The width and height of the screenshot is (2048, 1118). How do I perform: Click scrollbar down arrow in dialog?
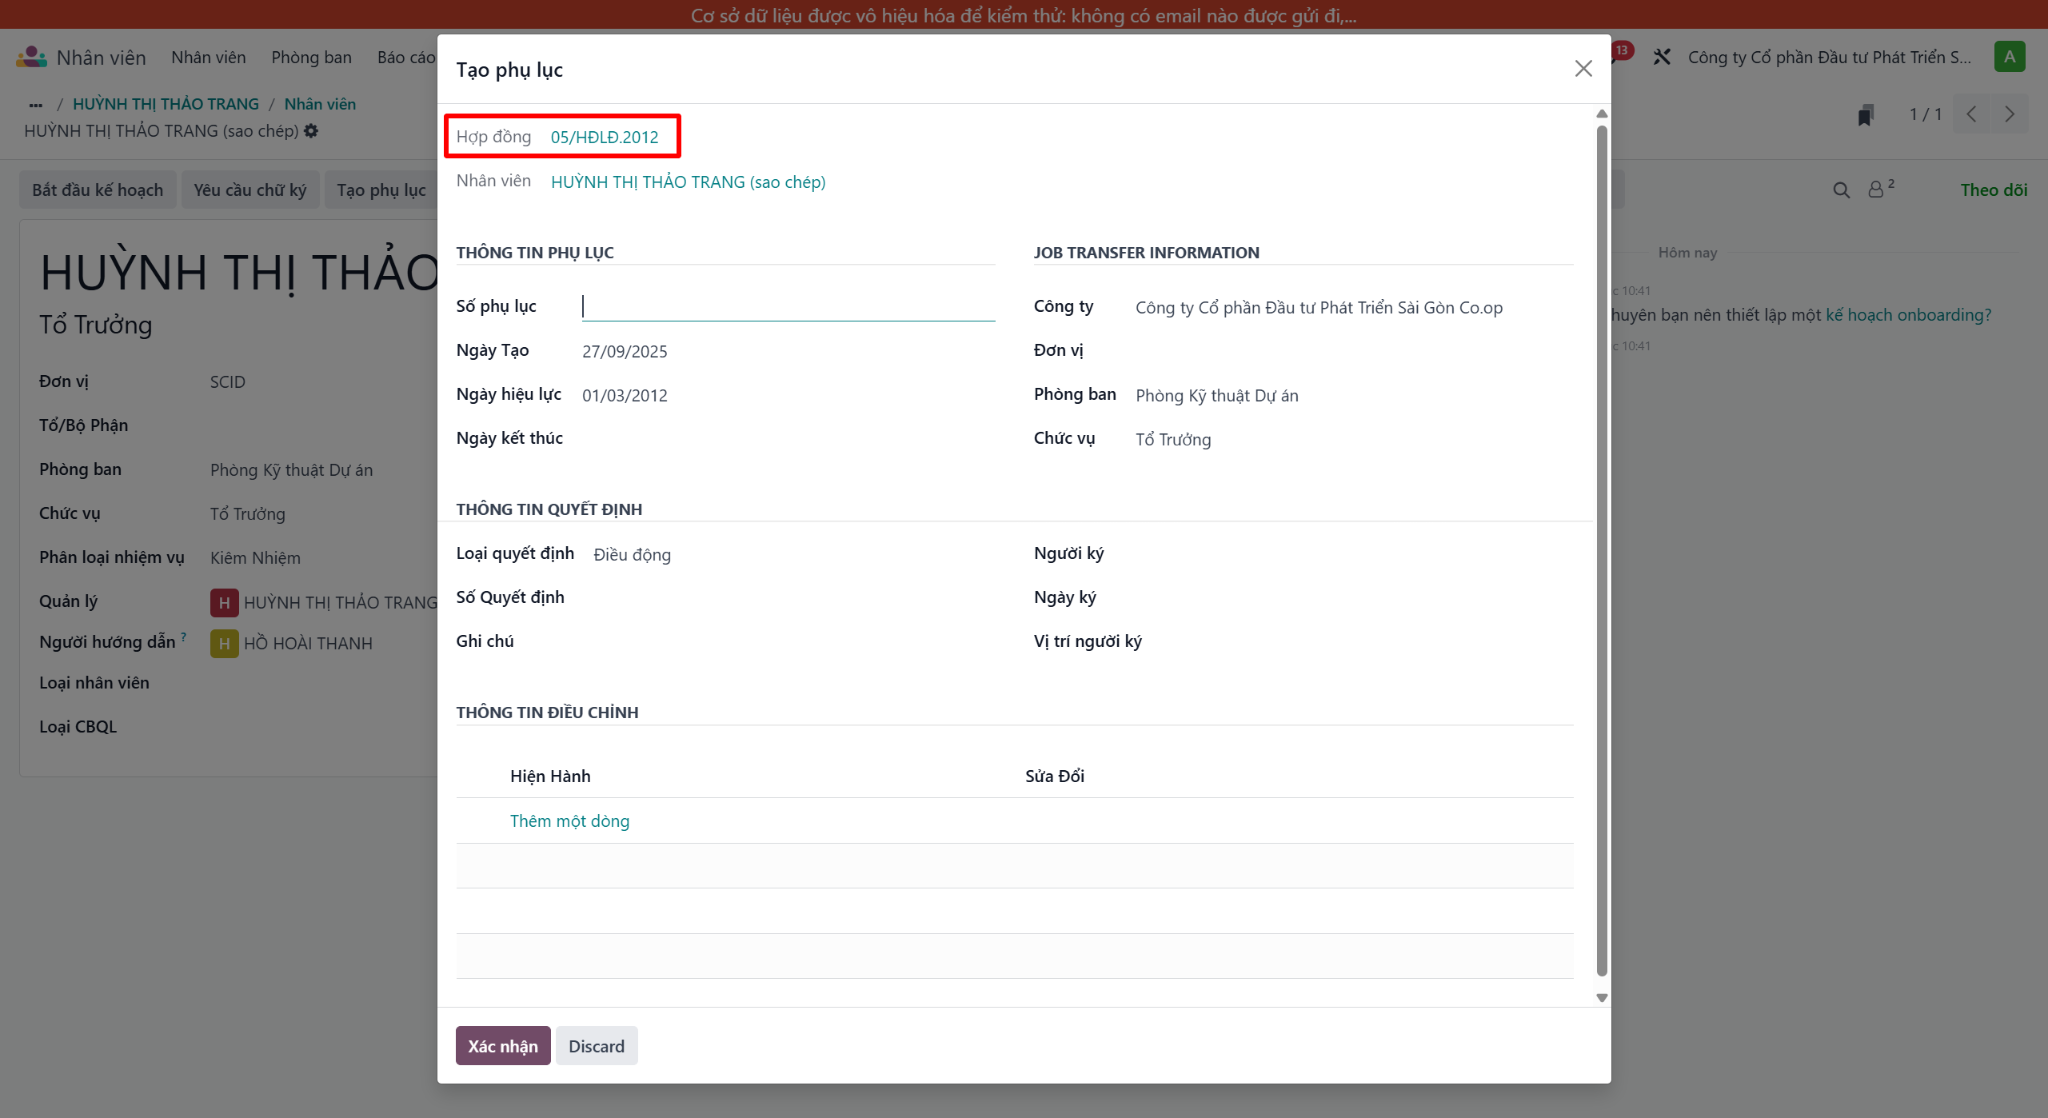point(1602,998)
